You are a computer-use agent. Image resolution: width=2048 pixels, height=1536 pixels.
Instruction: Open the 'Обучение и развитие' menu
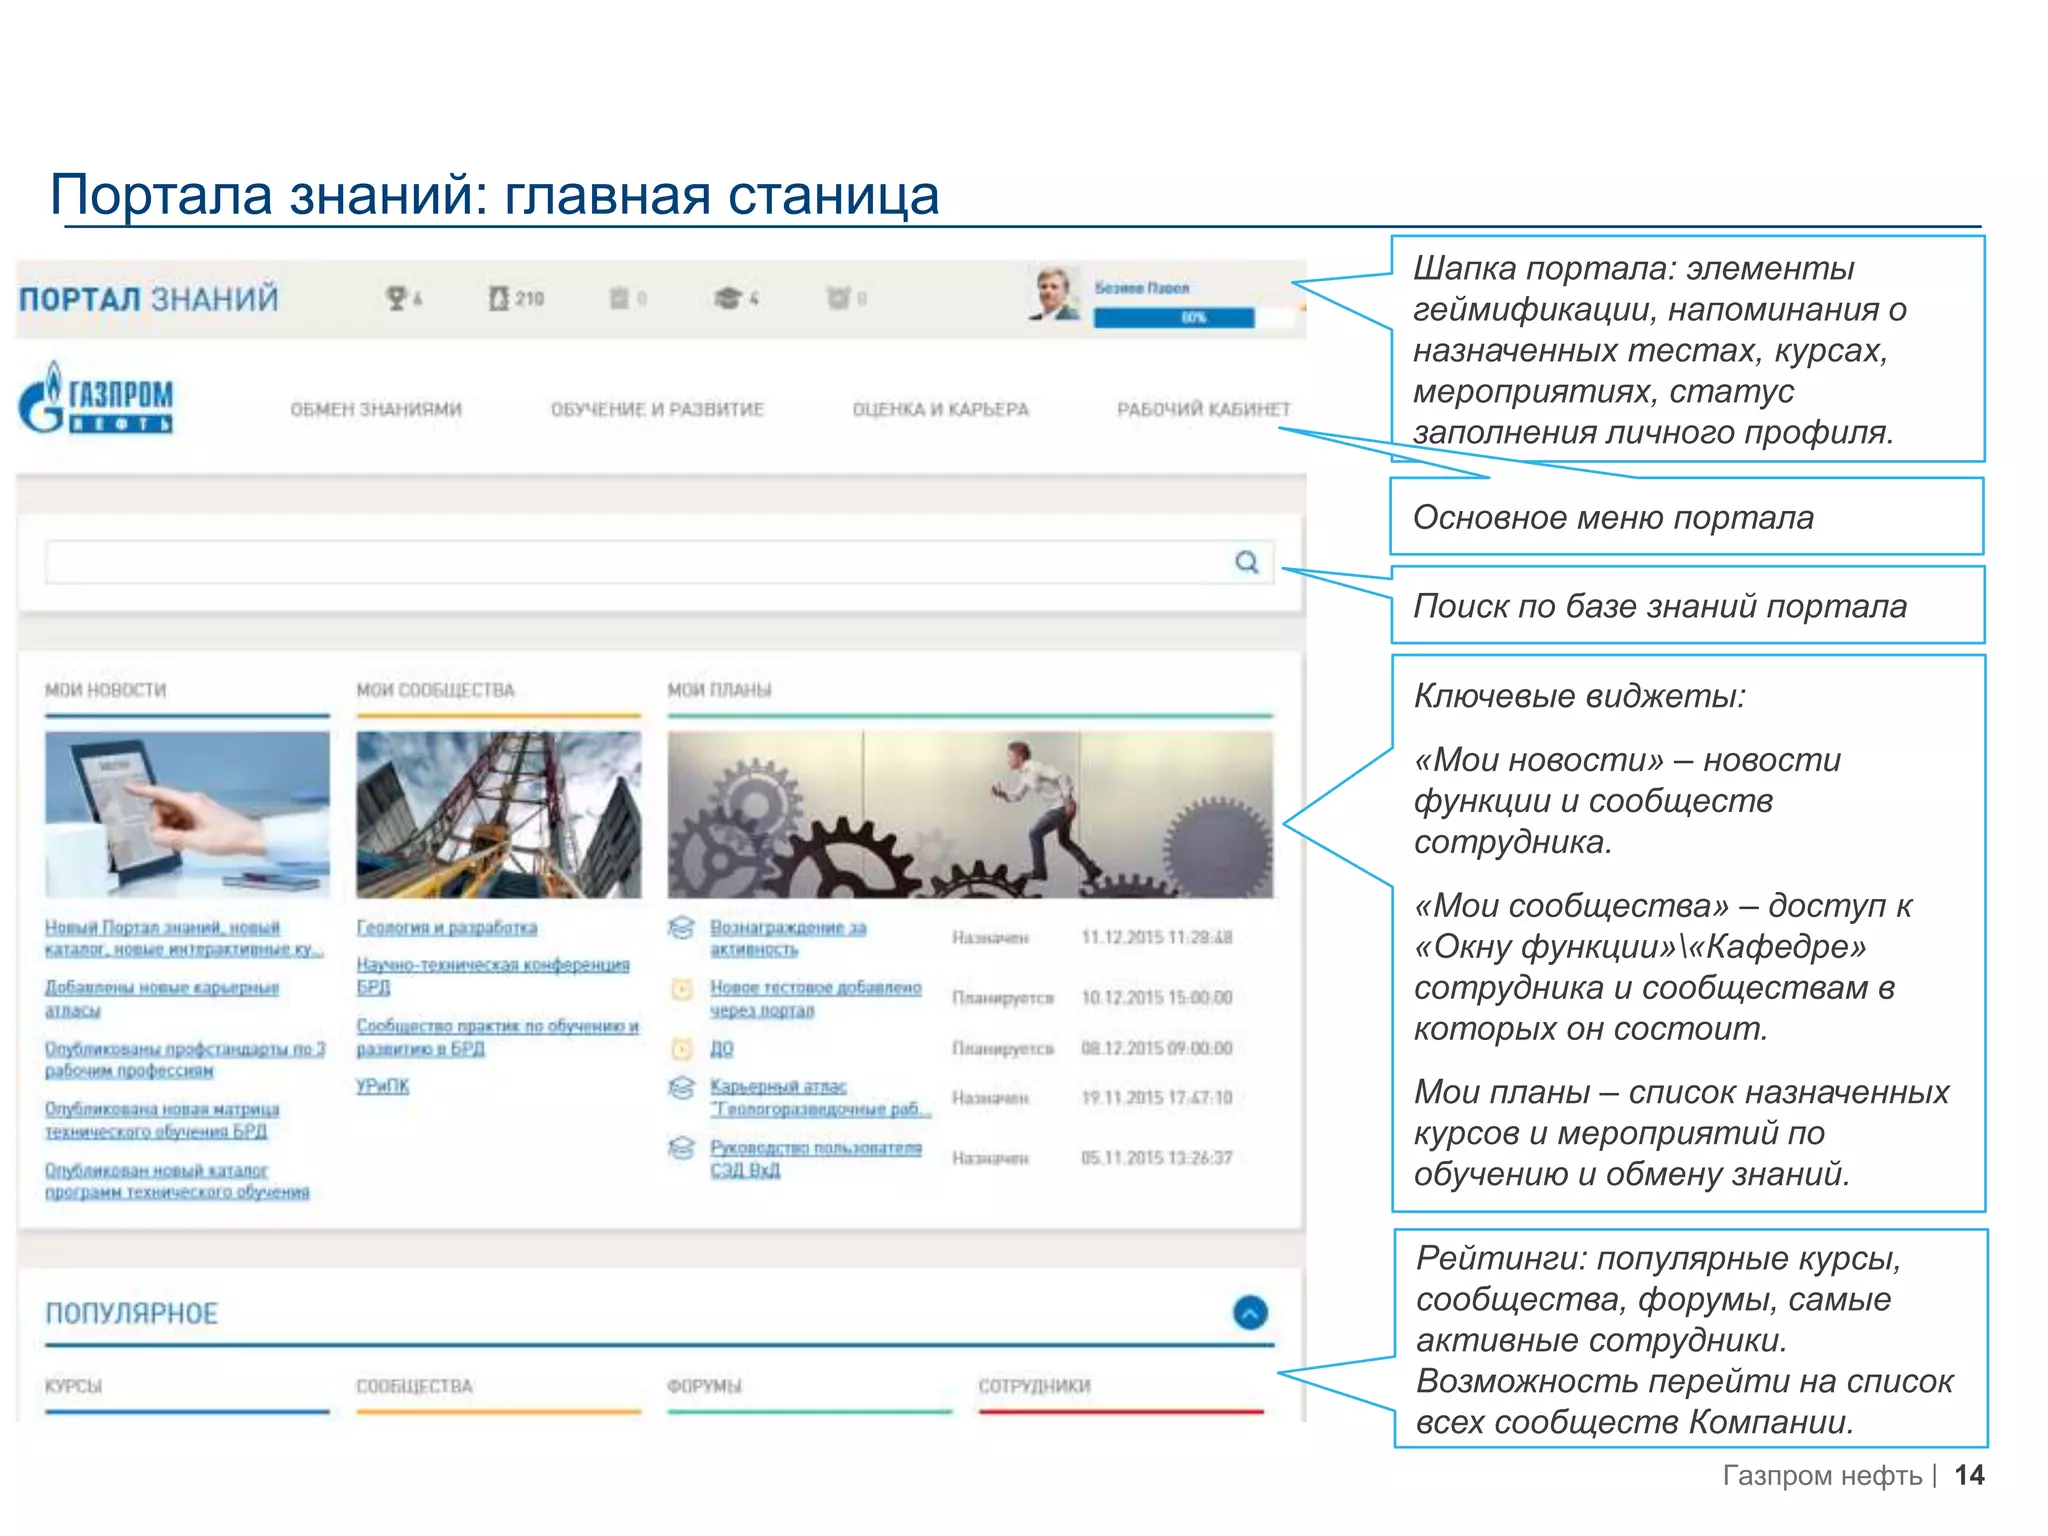tap(657, 409)
